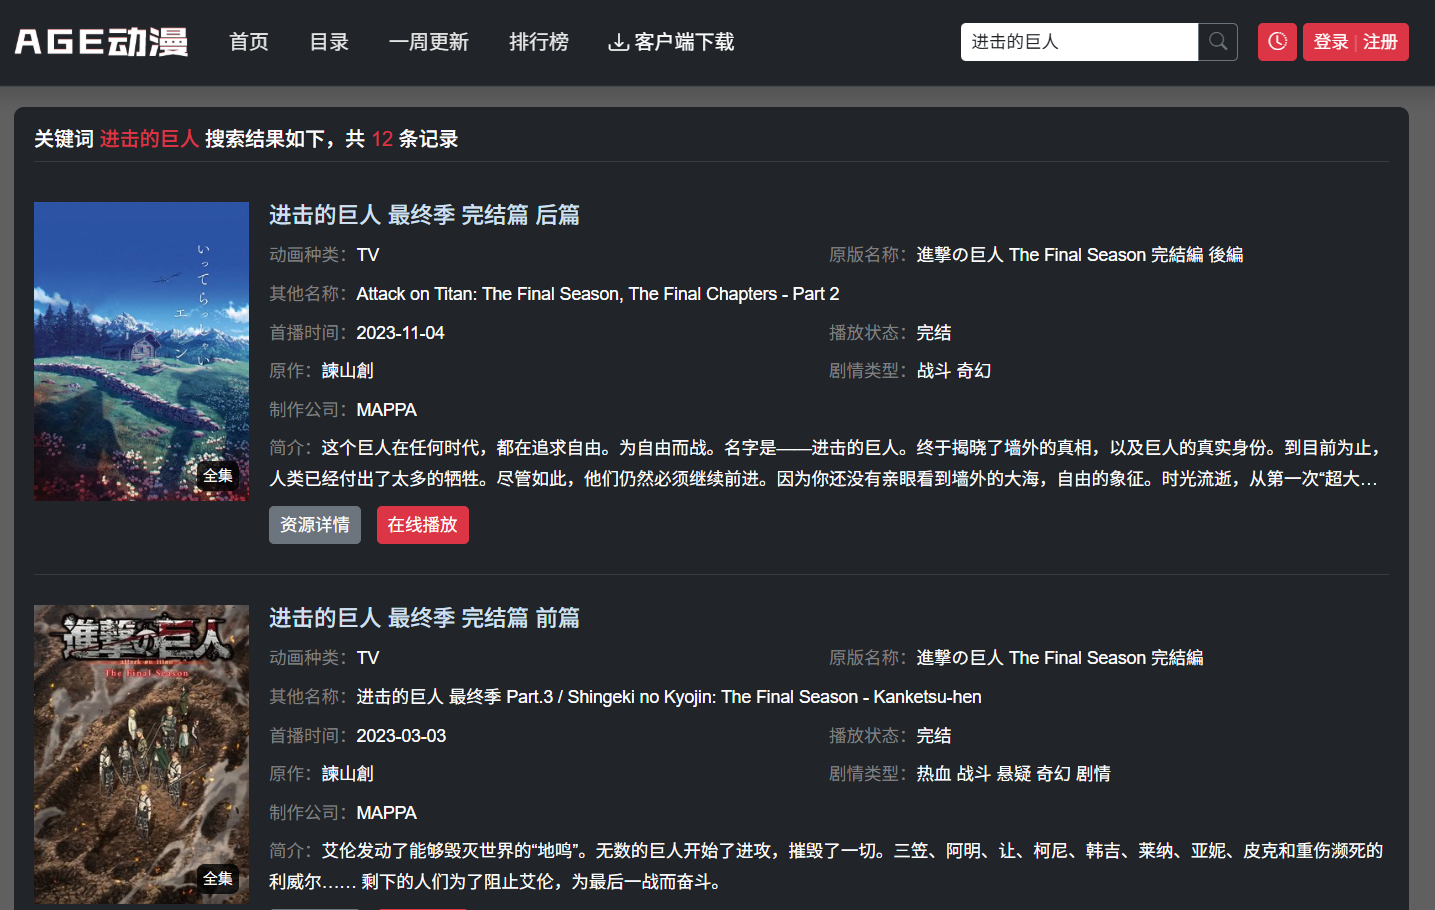Click 资源详情 button for 后篇
The height and width of the screenshot is (910, 1435).
(314, 525)
